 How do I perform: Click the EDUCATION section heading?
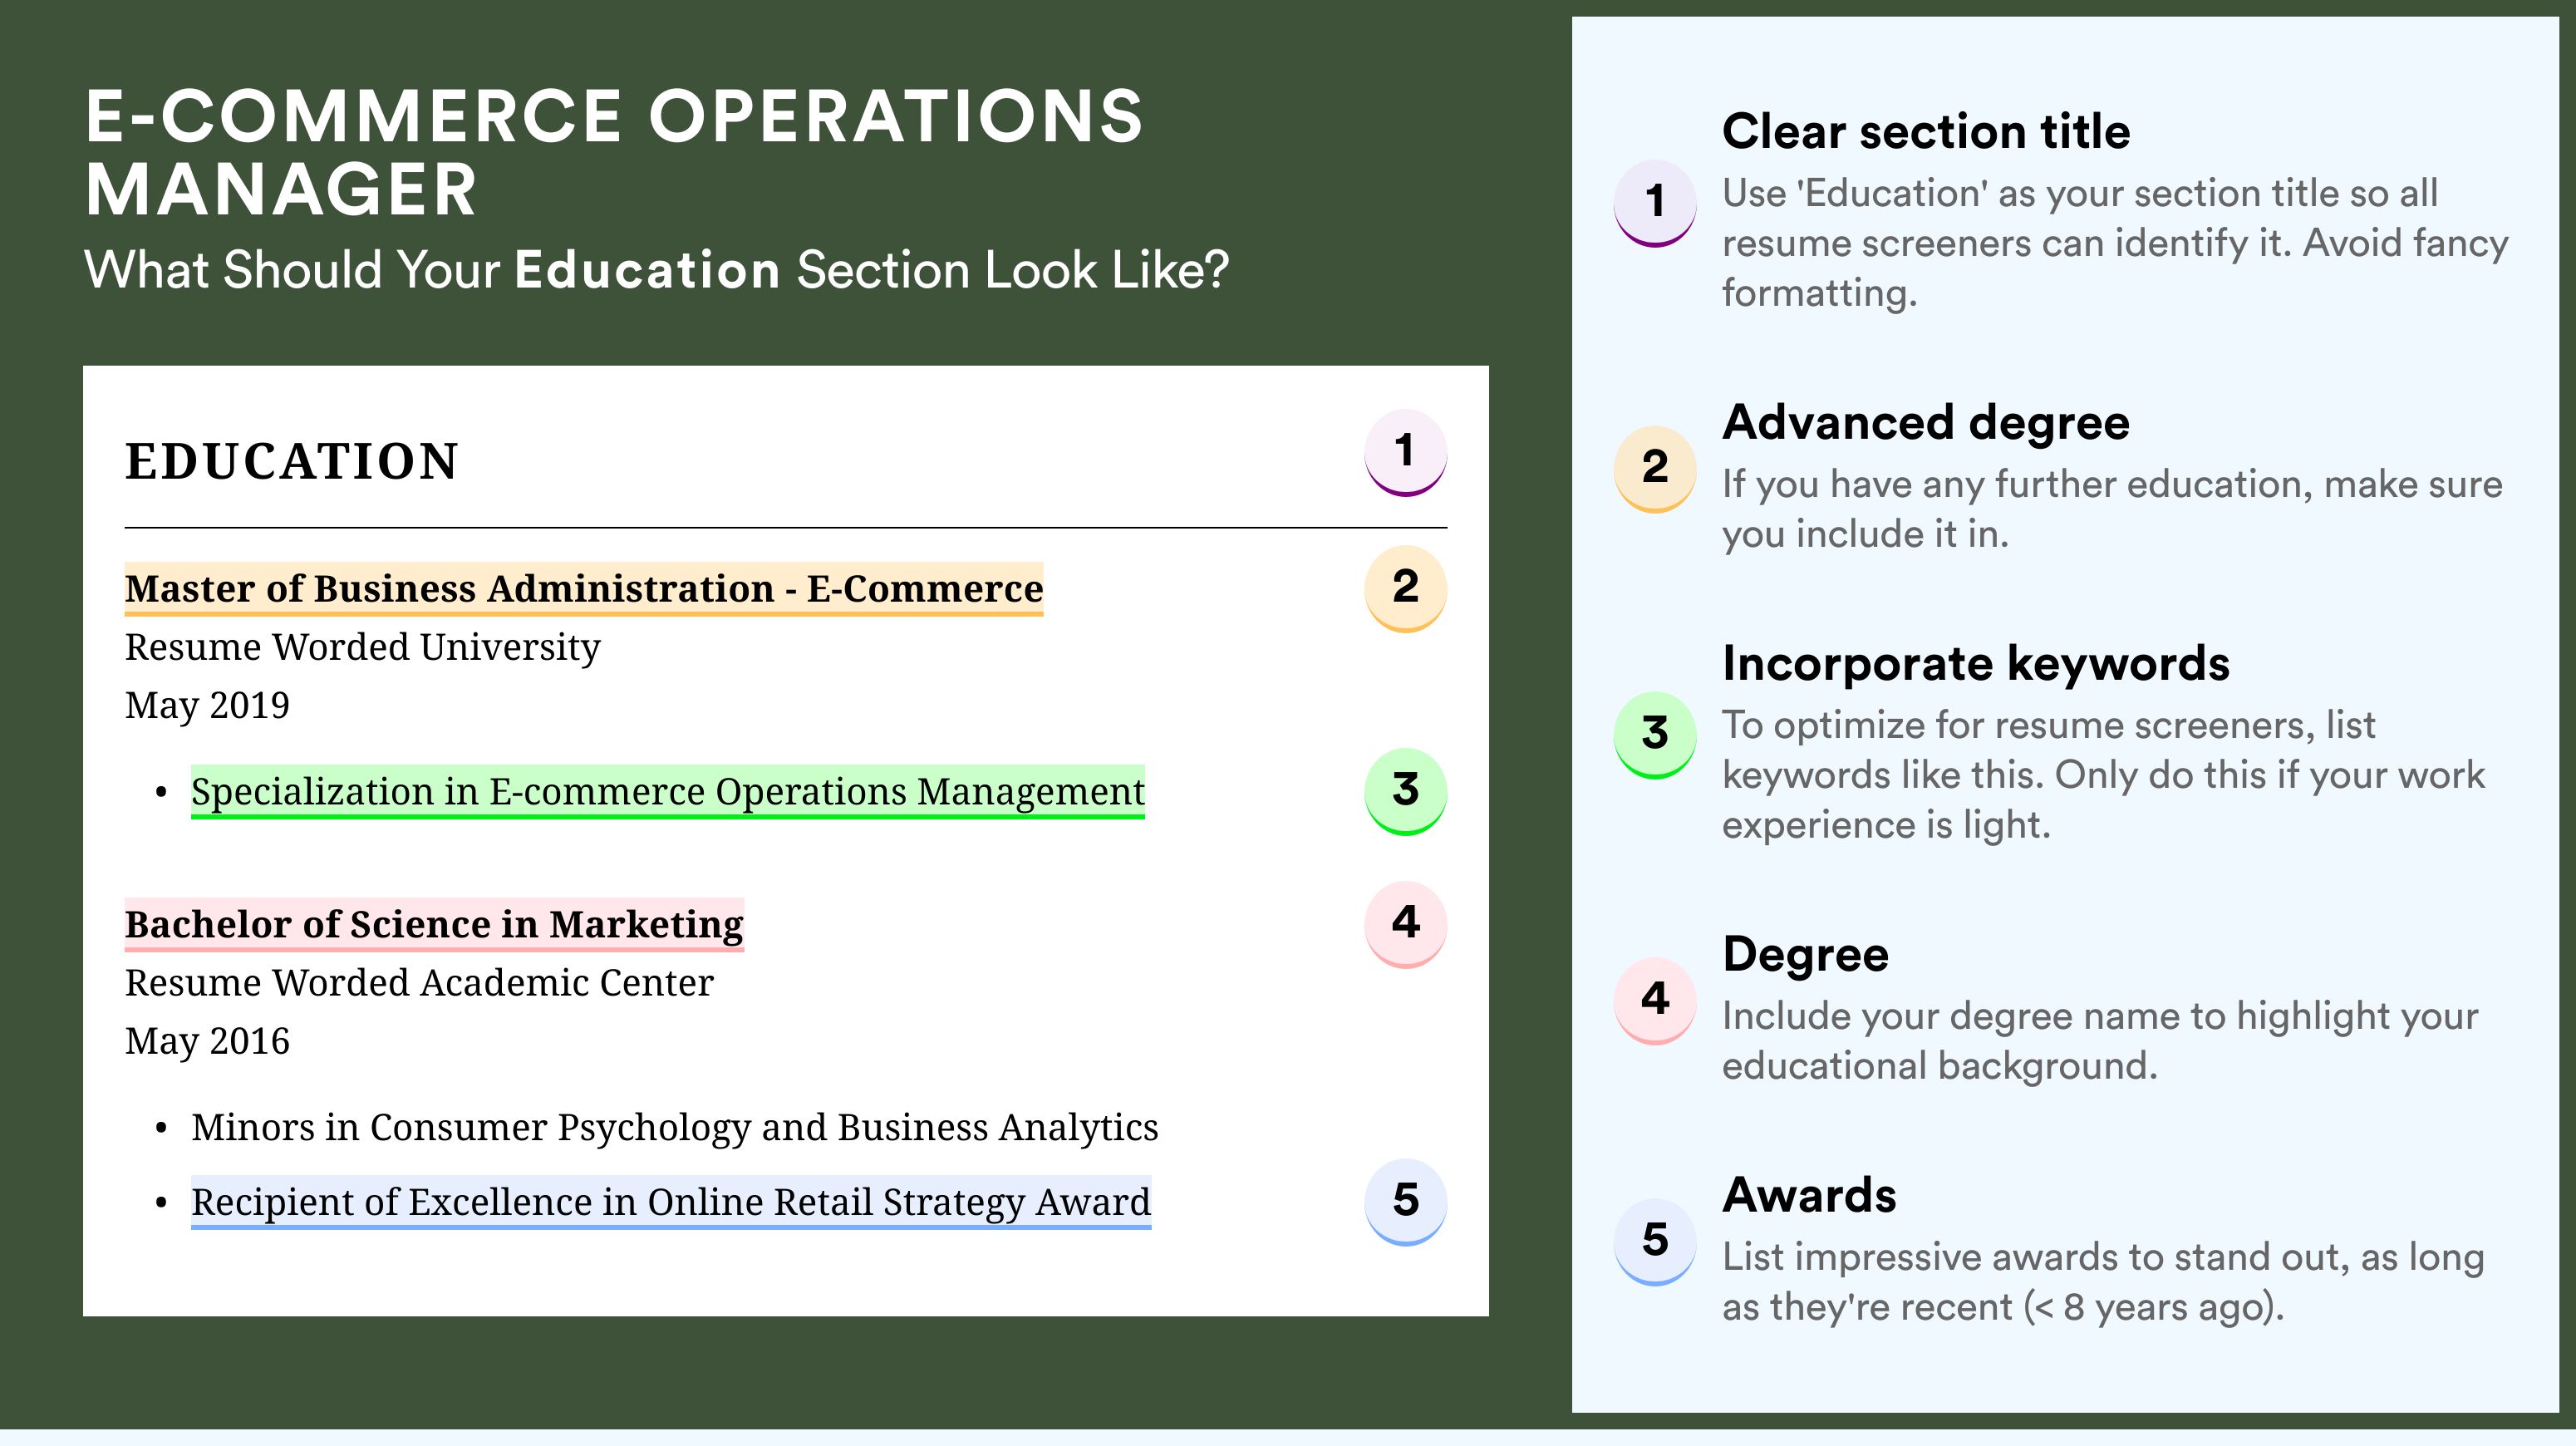point(292,462)
